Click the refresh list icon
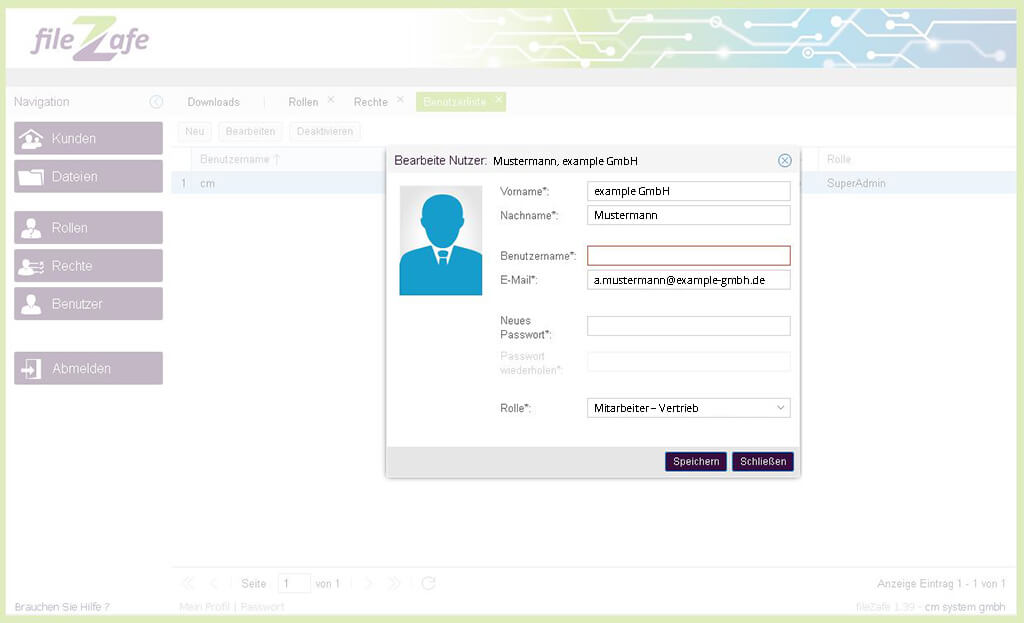This screenshot has width=1024, height=623. pyautogui.click(x=428, y=583)
